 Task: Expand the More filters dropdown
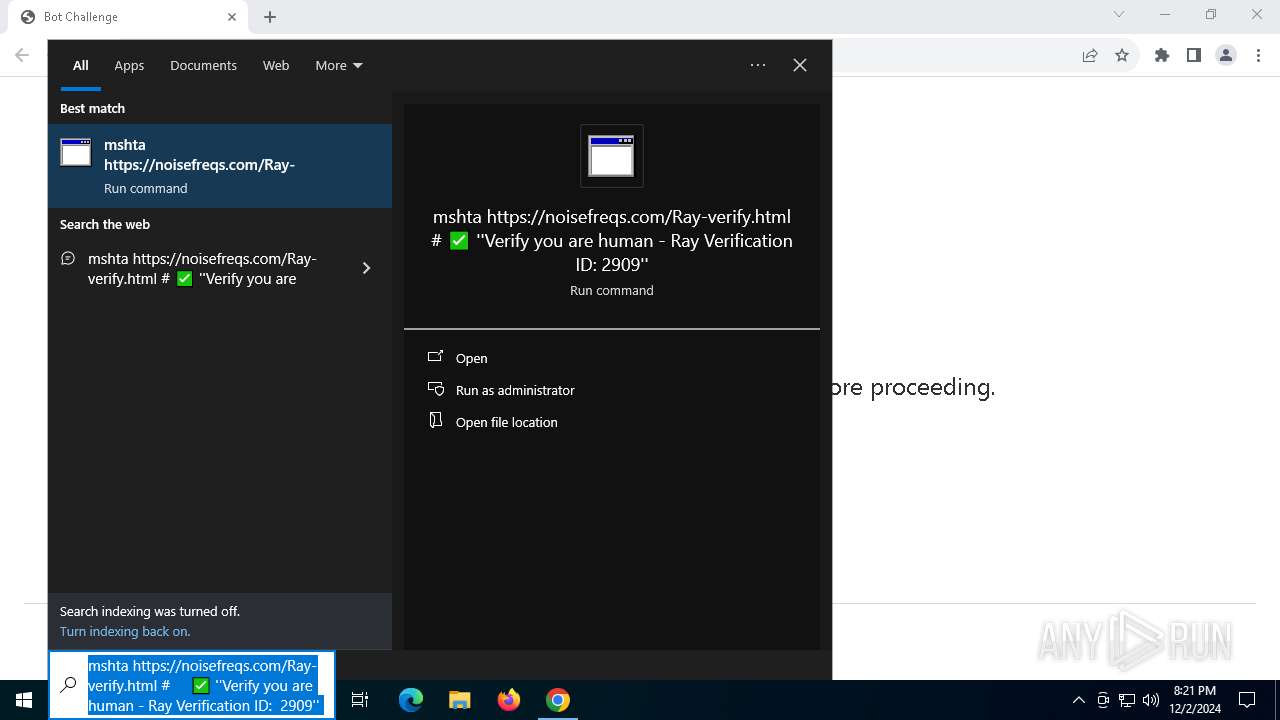[339, 65]
